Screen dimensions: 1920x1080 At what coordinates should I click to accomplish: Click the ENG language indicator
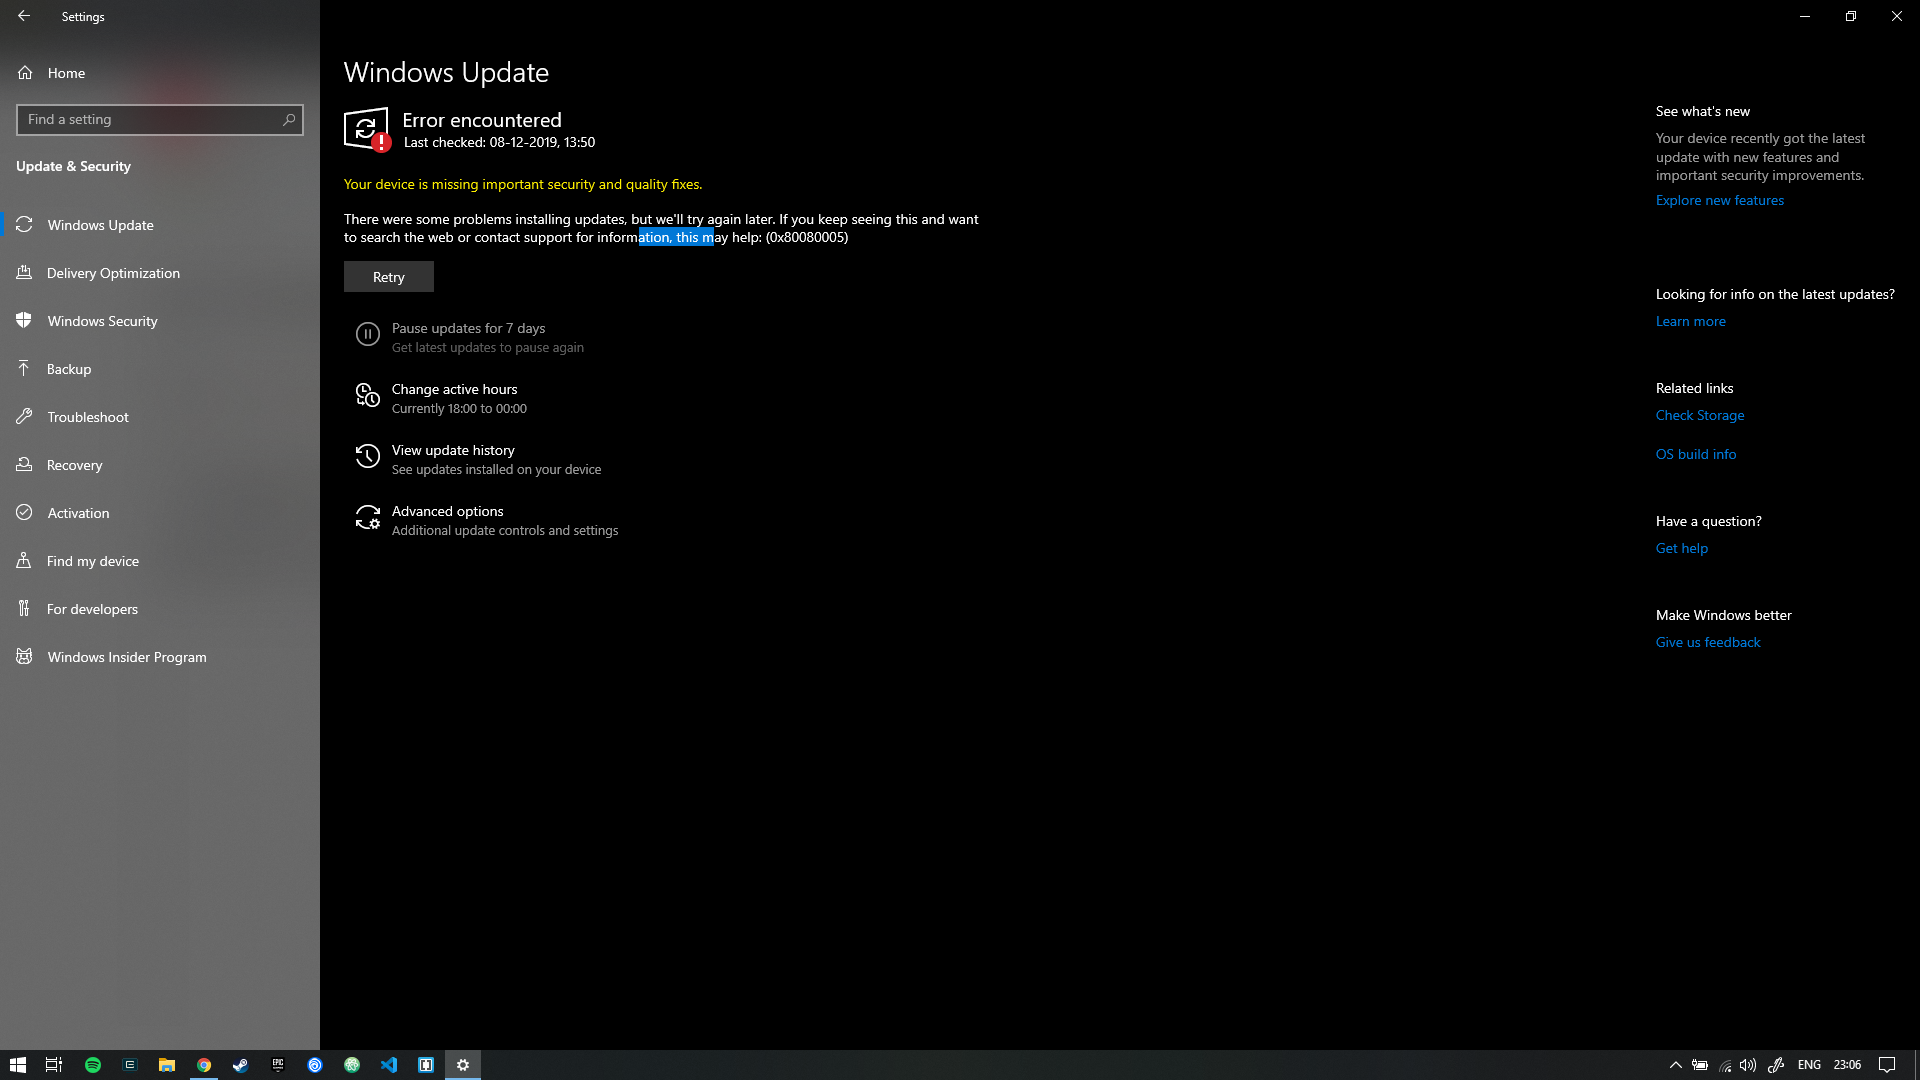pos(1809,1065)
